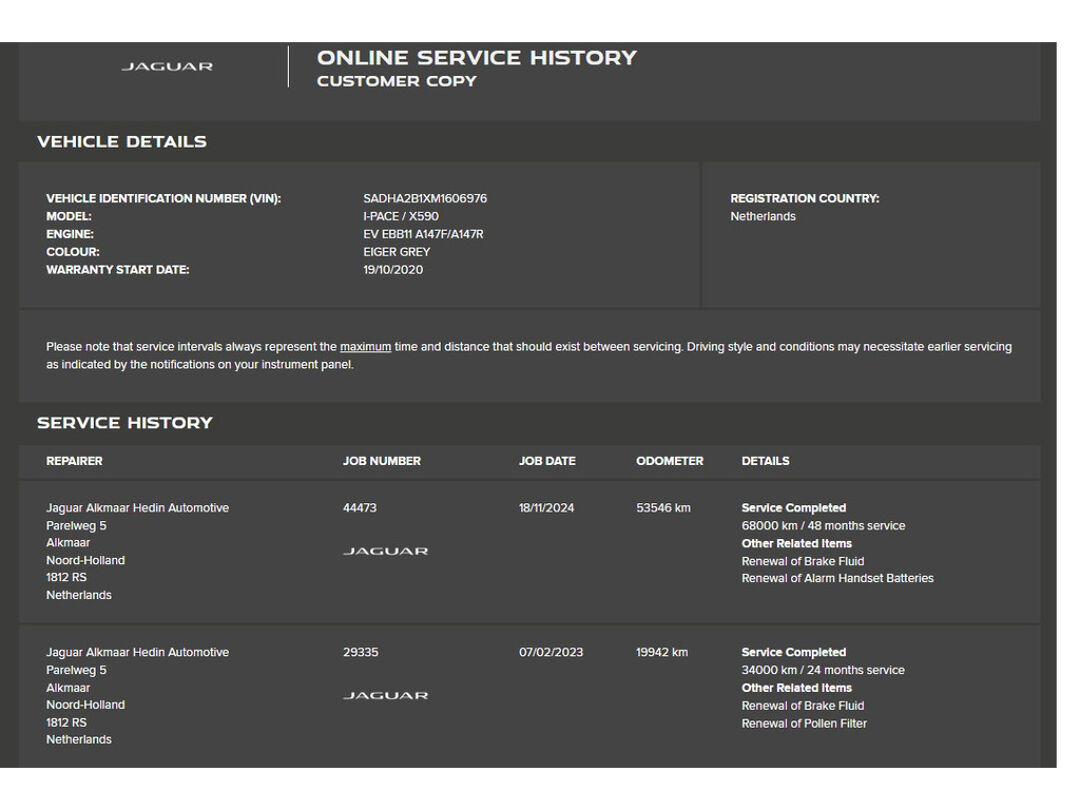Screen dimensions: 1080x810
Task: Select the job date 18/11/2024
Action: click(547, 508)
